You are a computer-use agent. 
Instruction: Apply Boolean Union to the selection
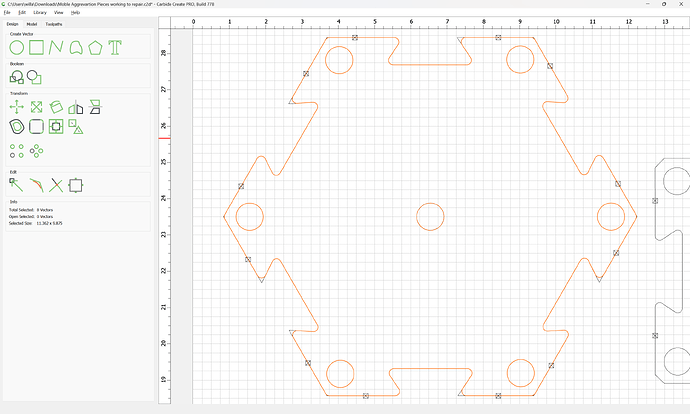pyautogui.click(x=17, y=77)
